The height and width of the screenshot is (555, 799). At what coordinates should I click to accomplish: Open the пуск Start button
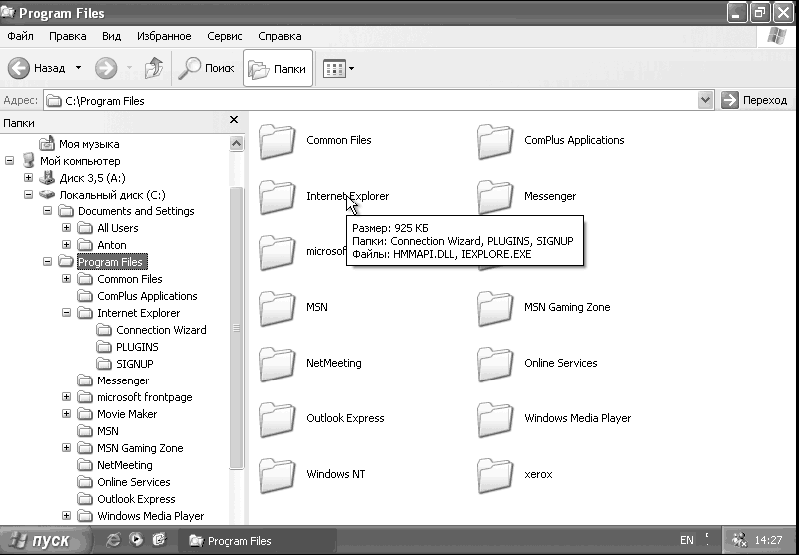click(46, 540)
